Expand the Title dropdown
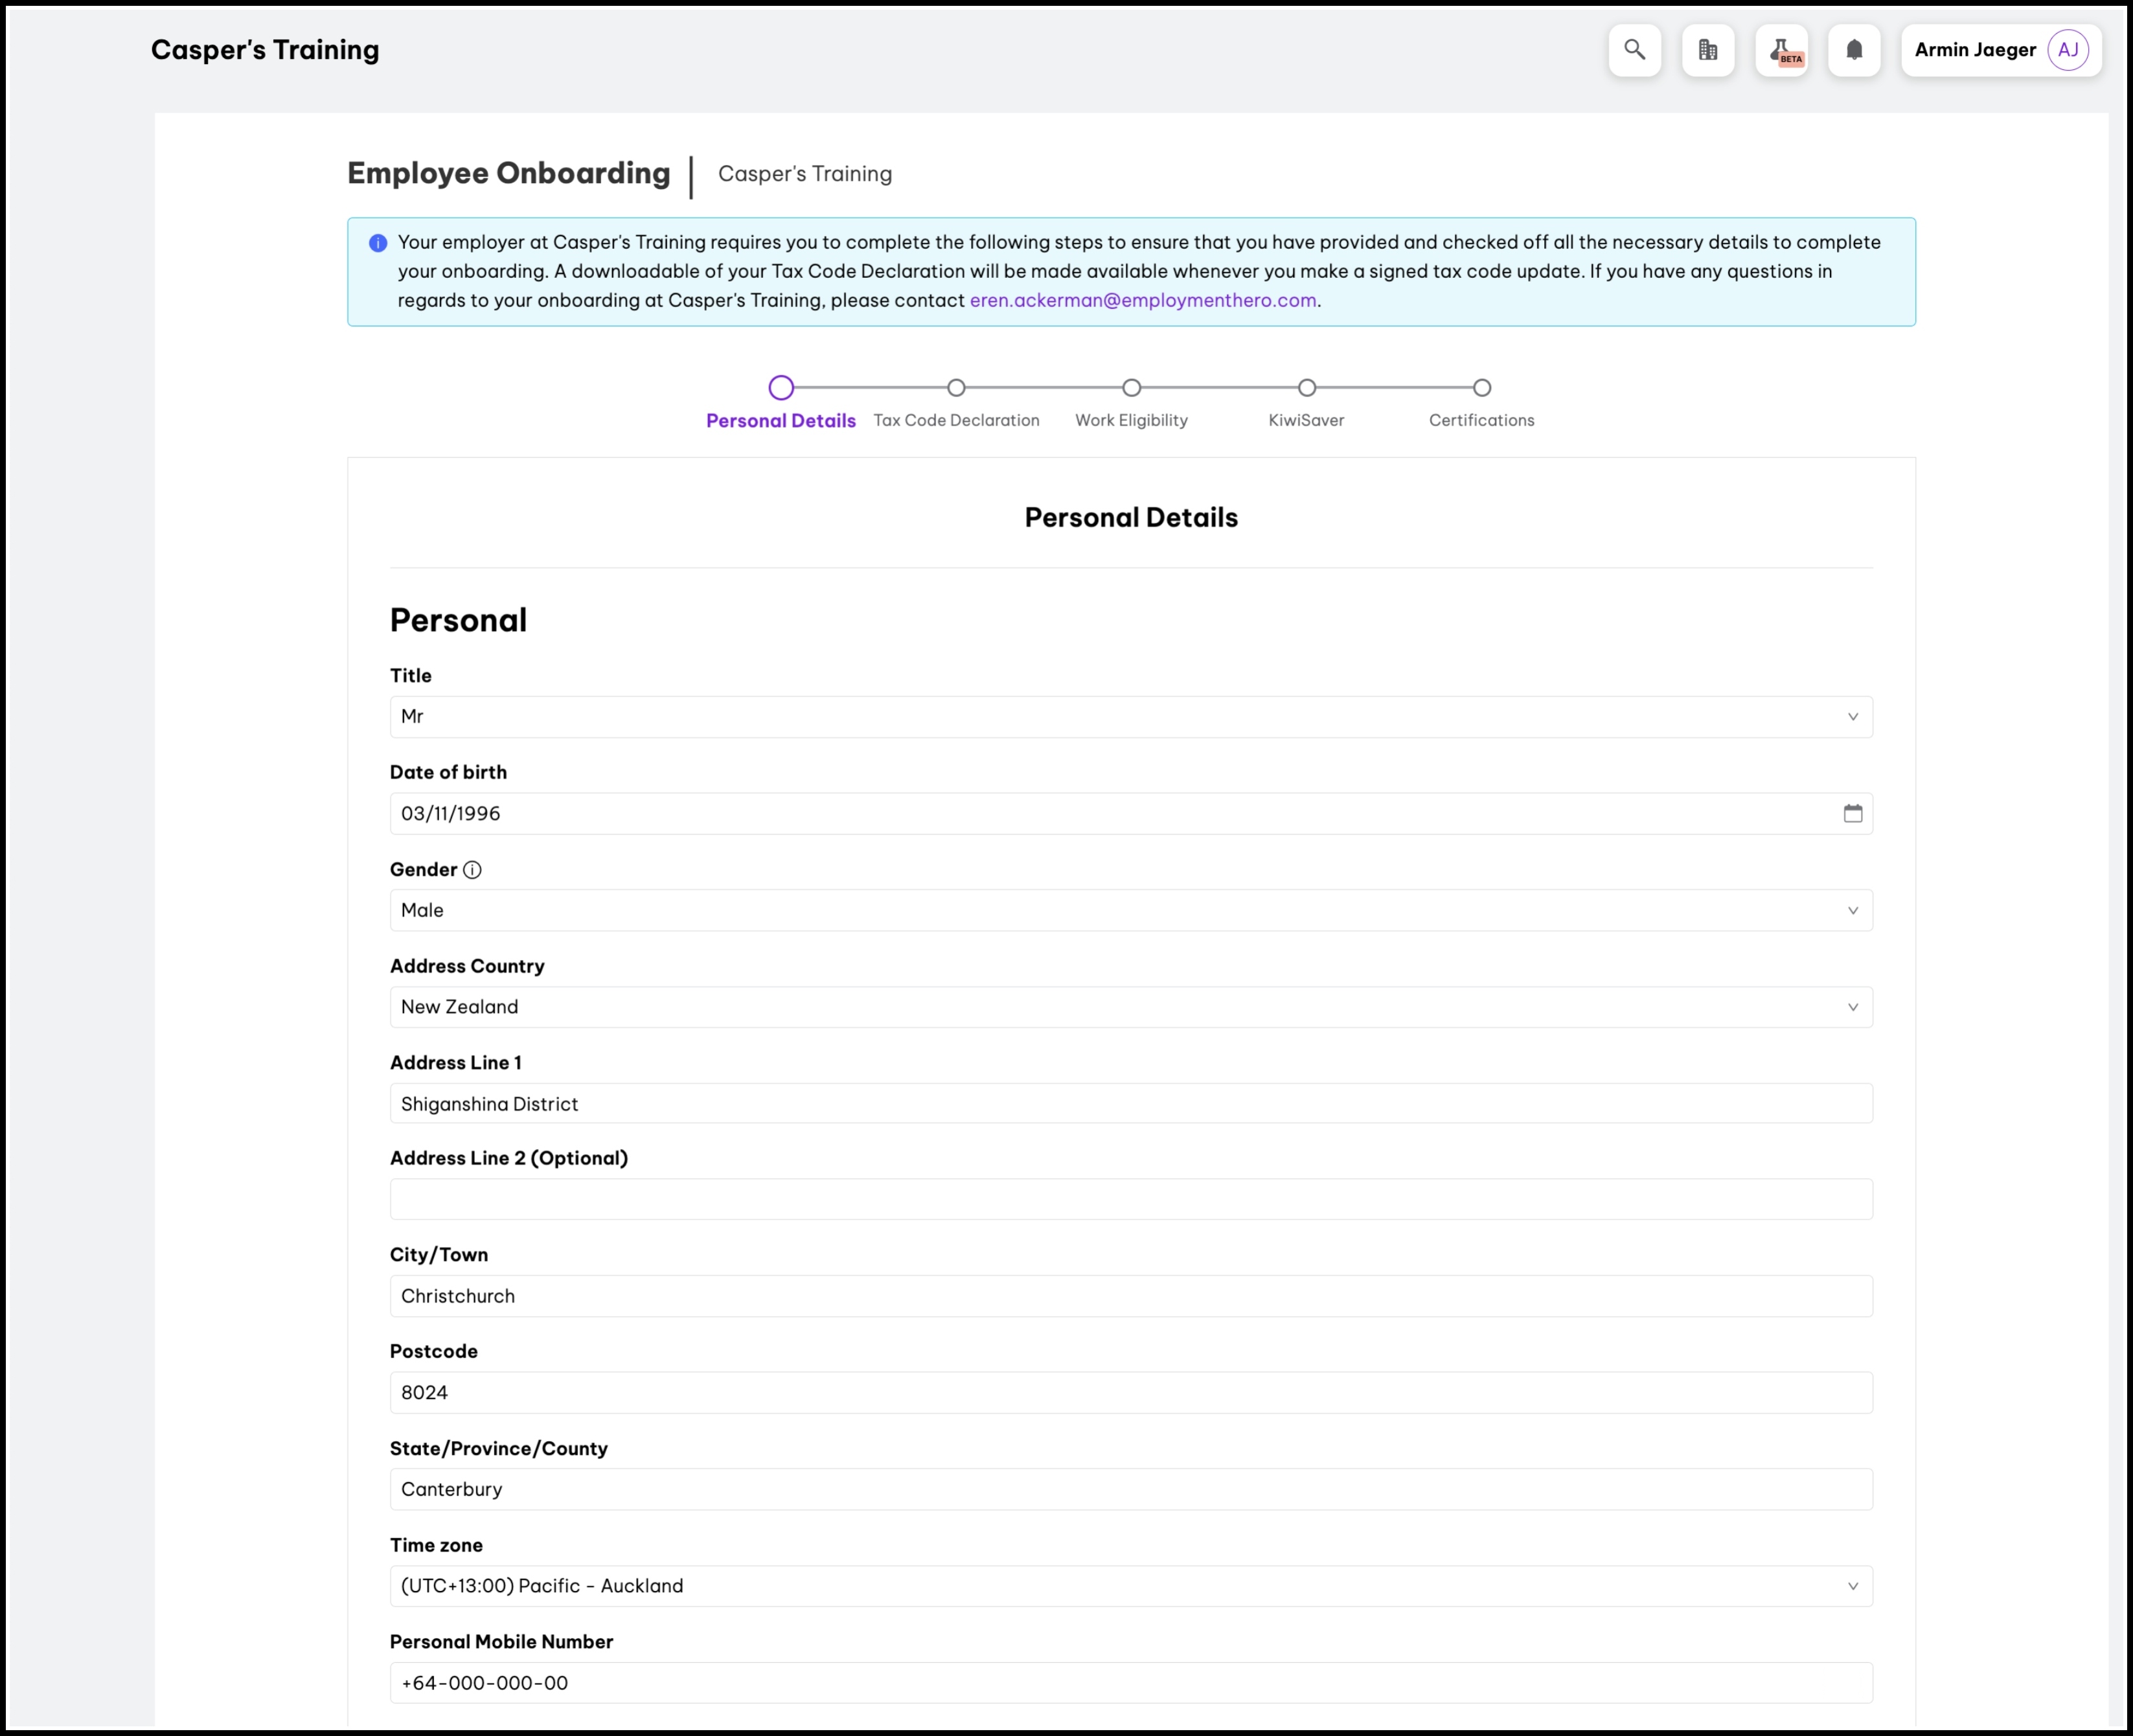The image size is (2133, 1736). coord(1130,716)
